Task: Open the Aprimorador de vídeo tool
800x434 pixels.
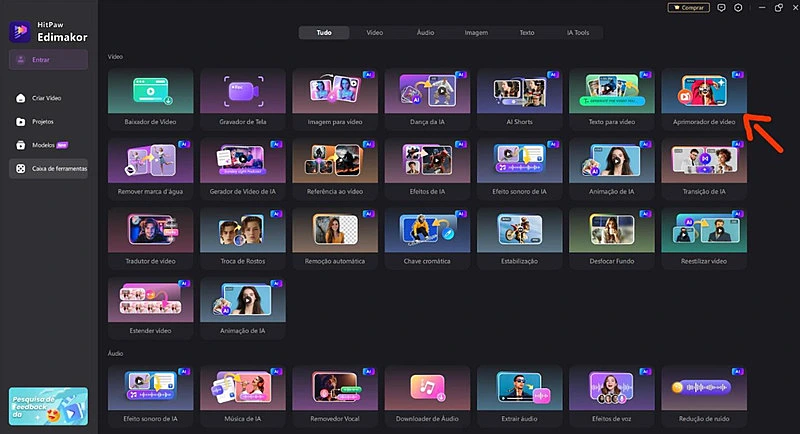Action: [x=704, y=96]
